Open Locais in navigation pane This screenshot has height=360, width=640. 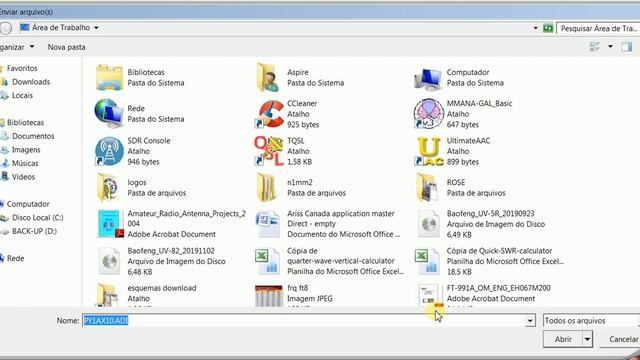tap(22, 95)
